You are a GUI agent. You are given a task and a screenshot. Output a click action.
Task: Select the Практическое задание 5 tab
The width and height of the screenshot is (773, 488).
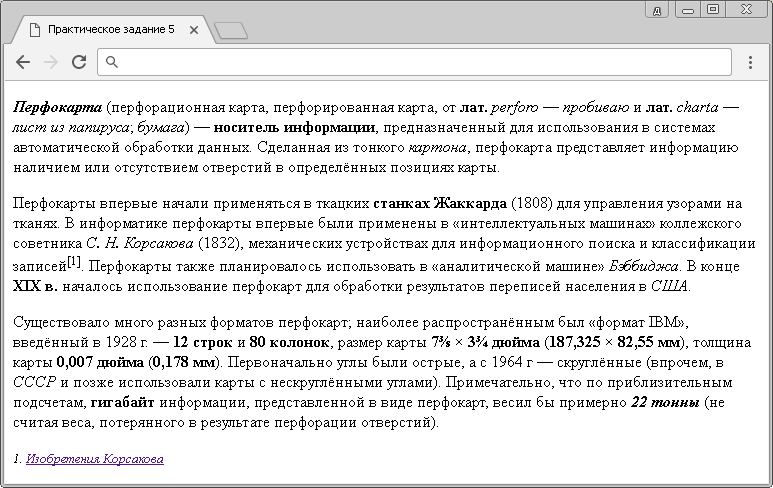click(x=110, y=30)
